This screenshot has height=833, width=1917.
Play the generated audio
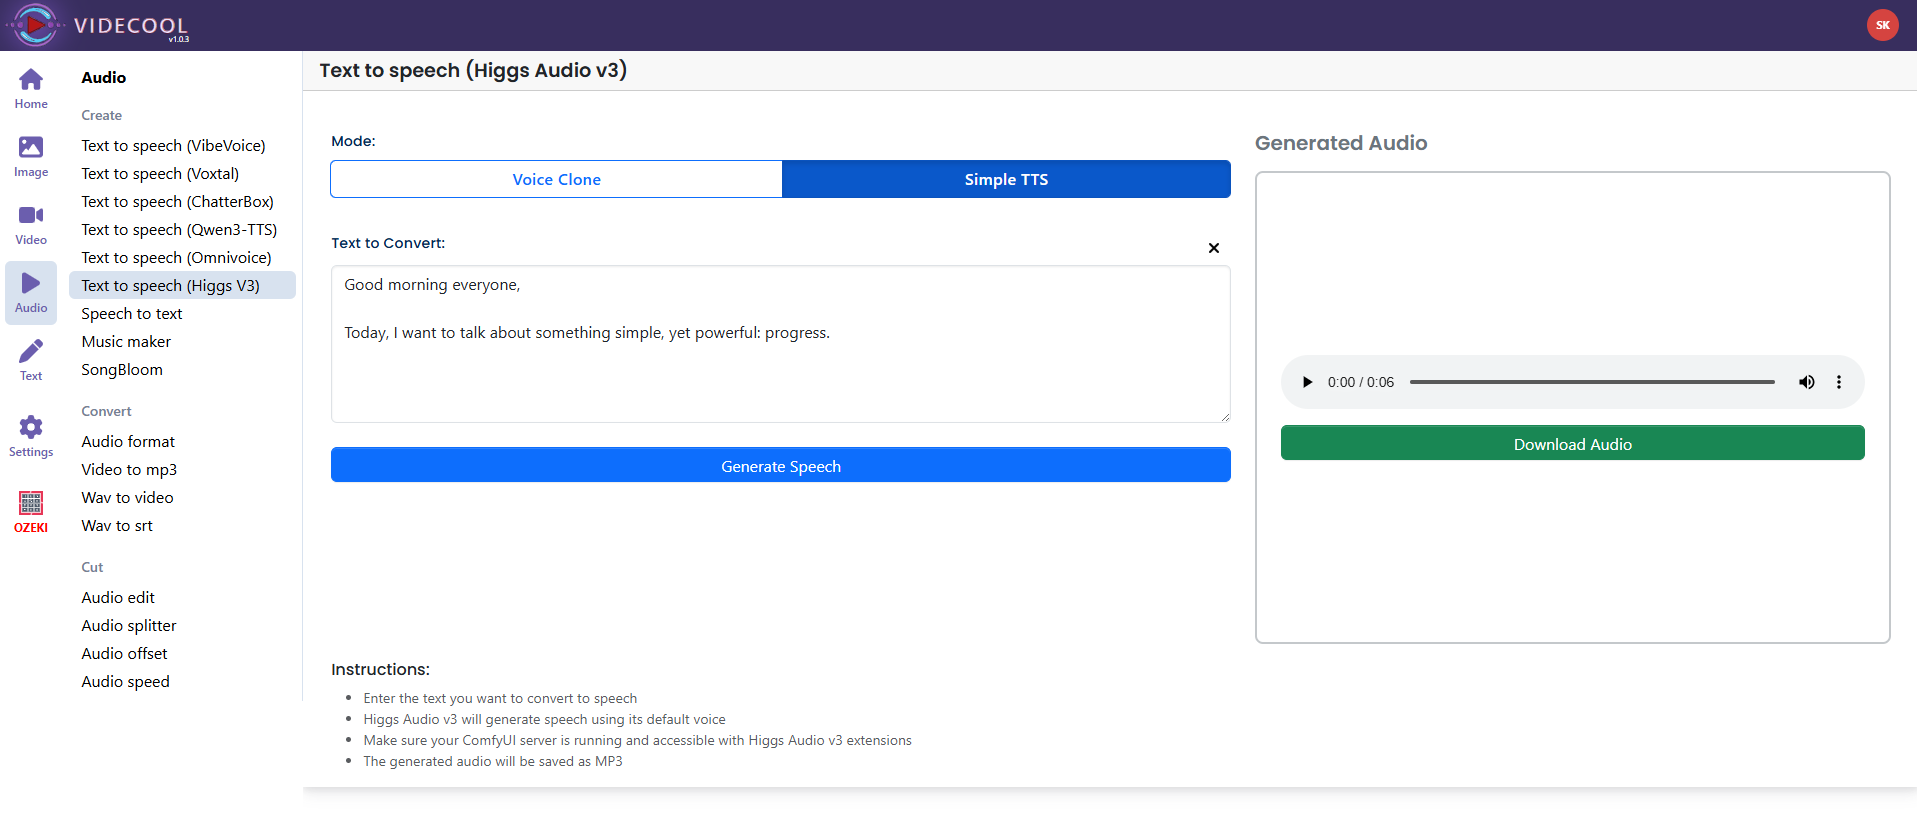[1307, 382]
